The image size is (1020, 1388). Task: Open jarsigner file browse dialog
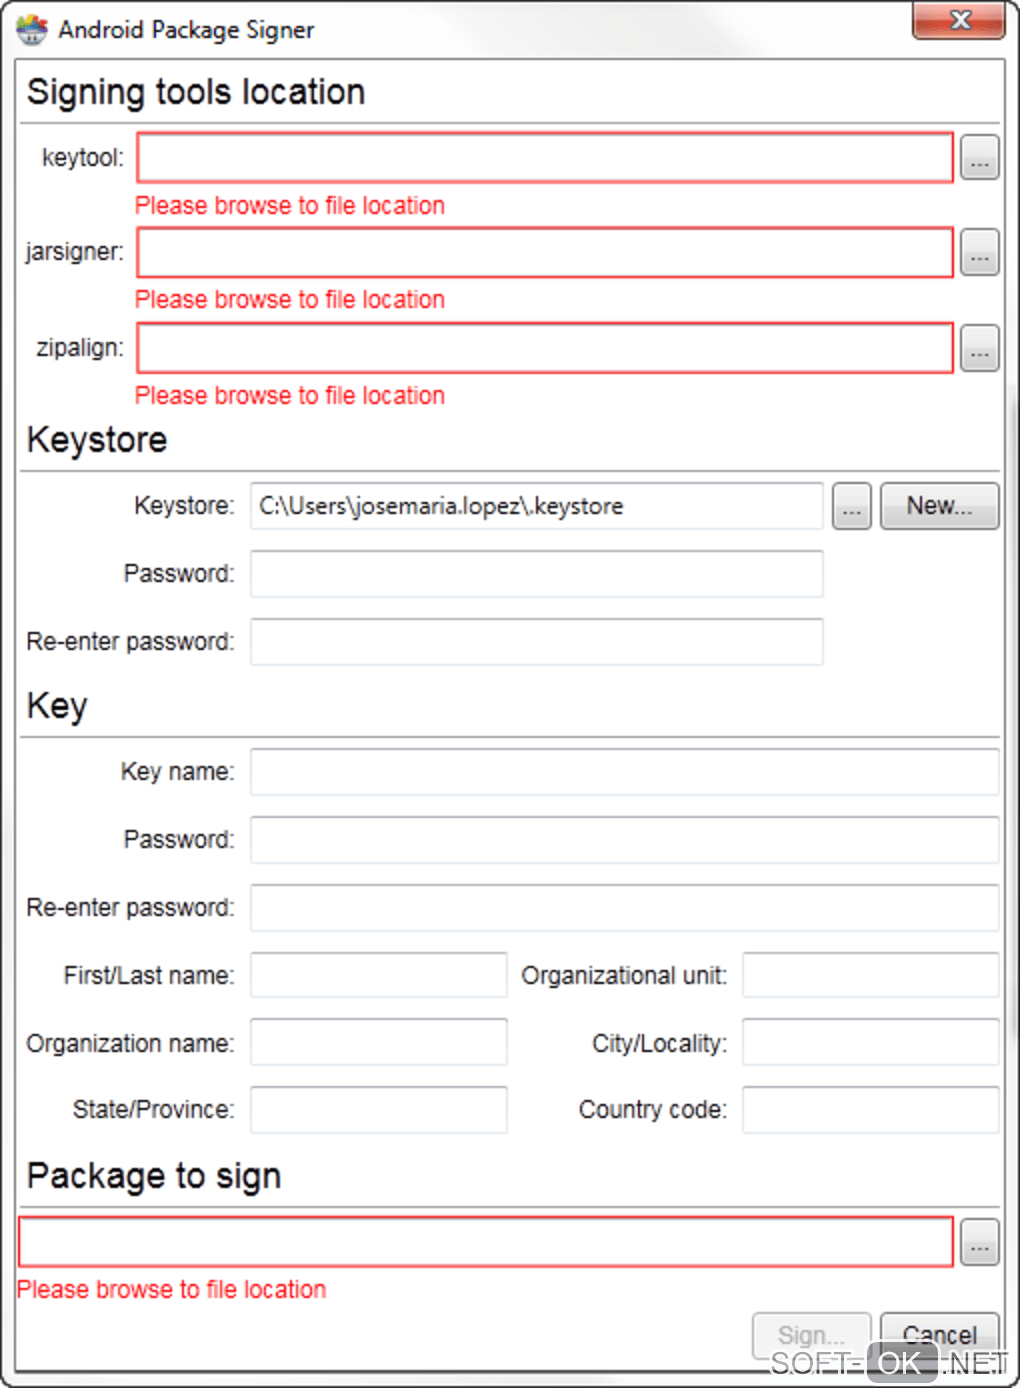(979, 253)
